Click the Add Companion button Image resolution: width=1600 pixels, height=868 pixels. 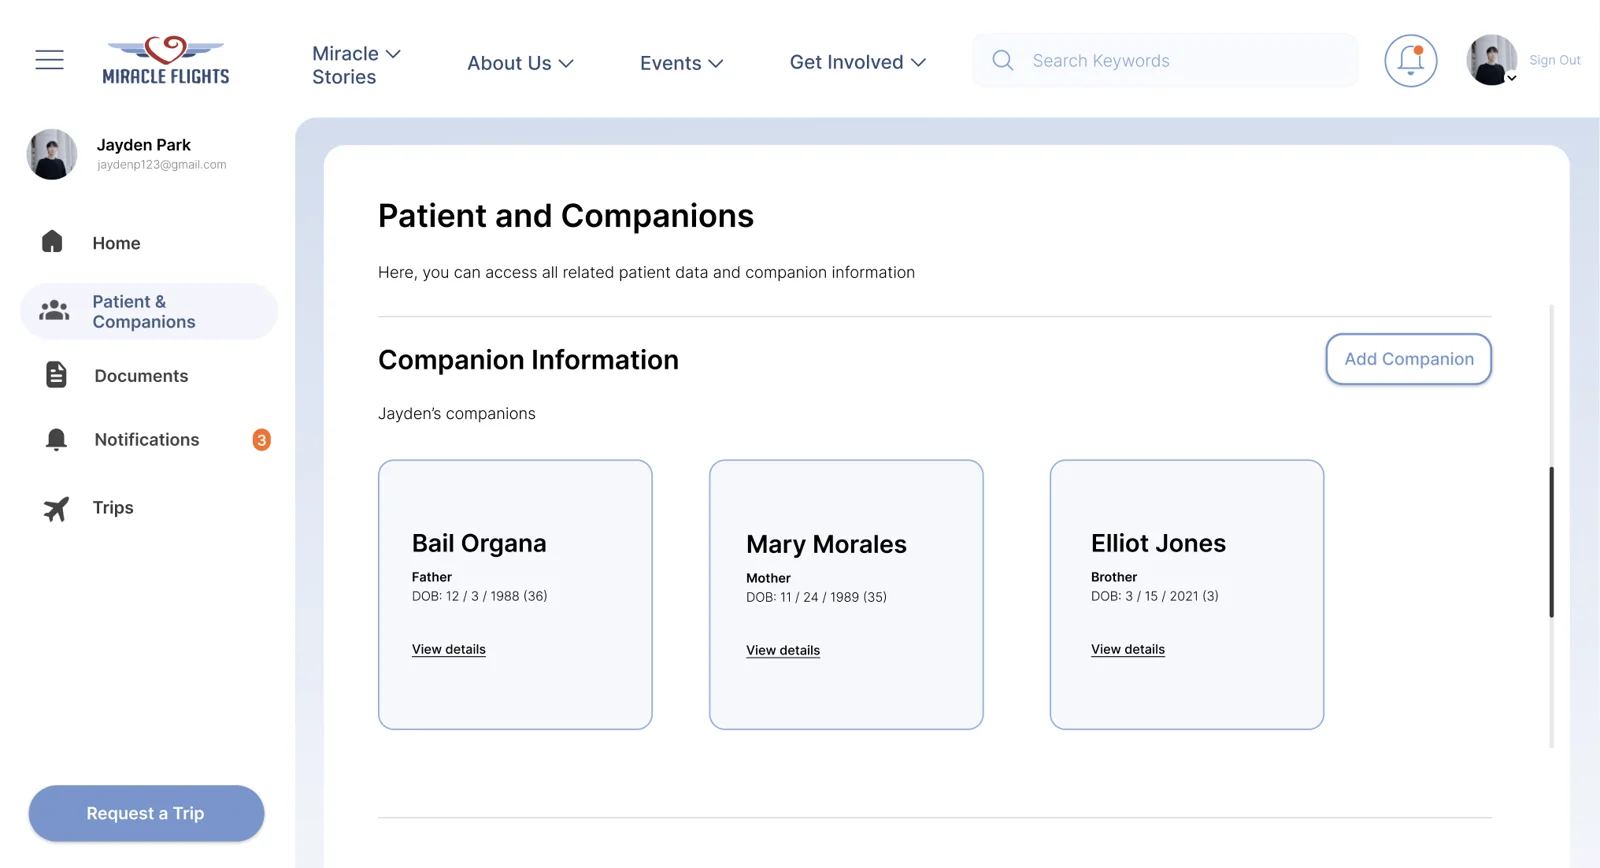coord(1408,359)
